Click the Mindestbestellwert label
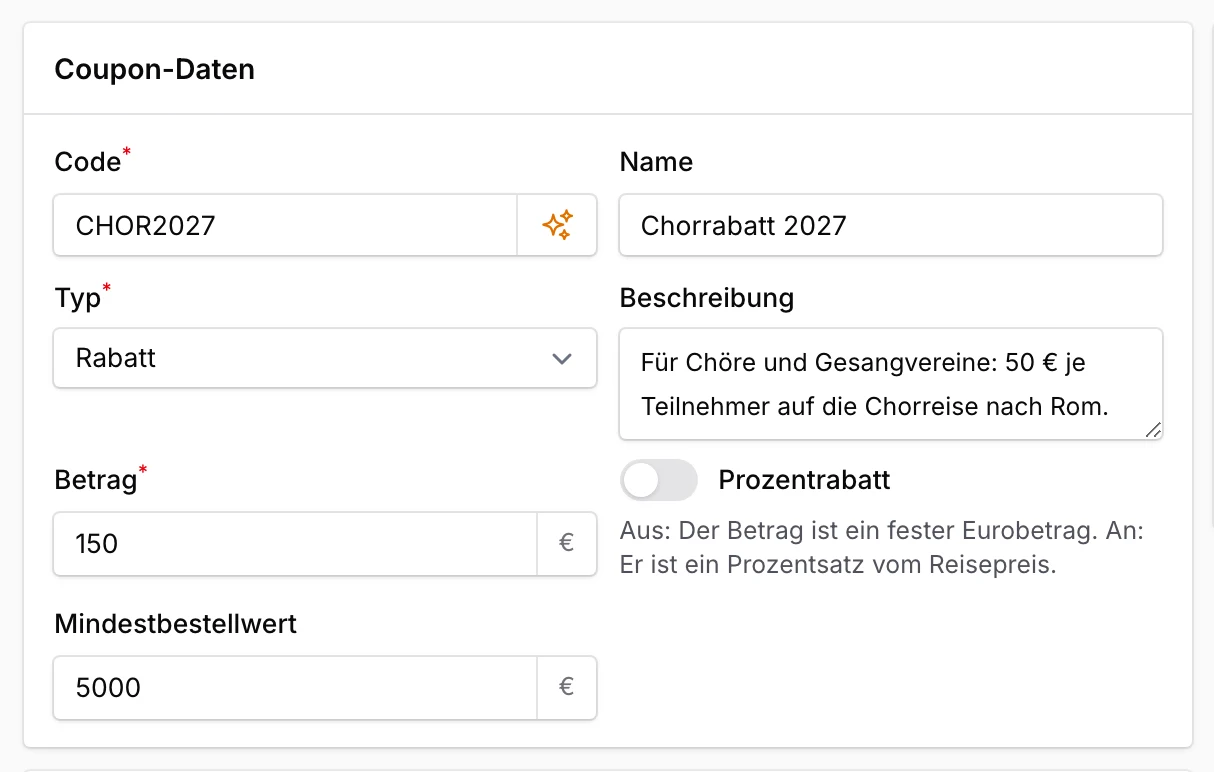This screenshot has height=772, width=1214. pos(176,624)
